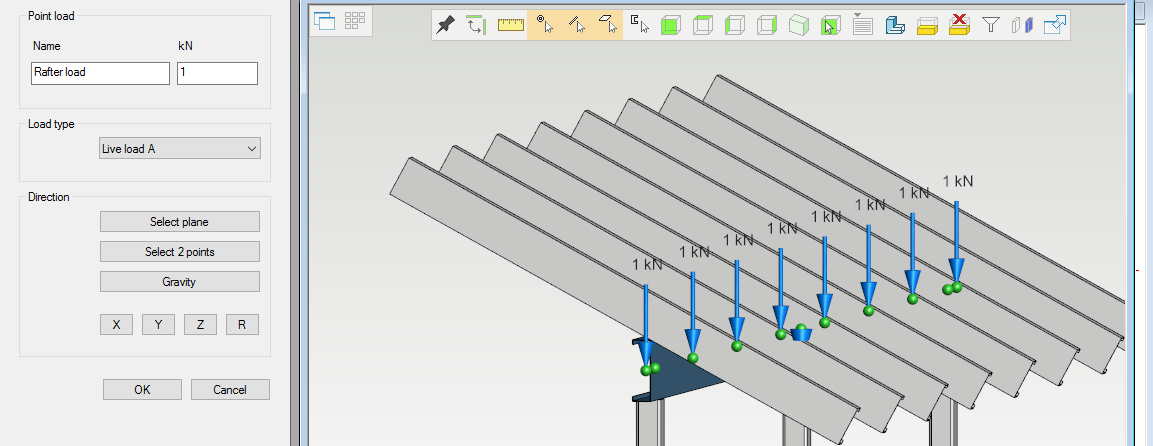The width and height of the screenshot is (1153, 446).
Task: Select the green front-face cube view
Action: tap(671, 25)
